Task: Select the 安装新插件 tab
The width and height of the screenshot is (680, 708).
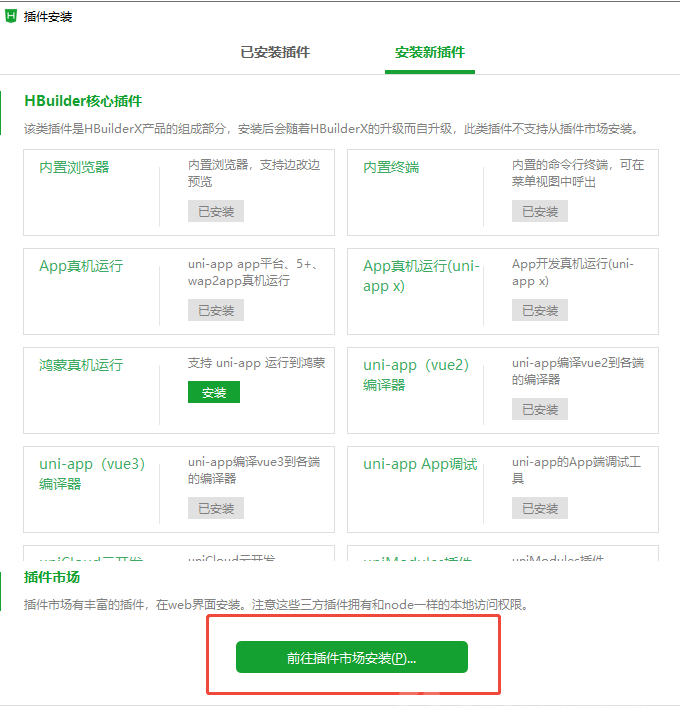Action: click(430, 52)
